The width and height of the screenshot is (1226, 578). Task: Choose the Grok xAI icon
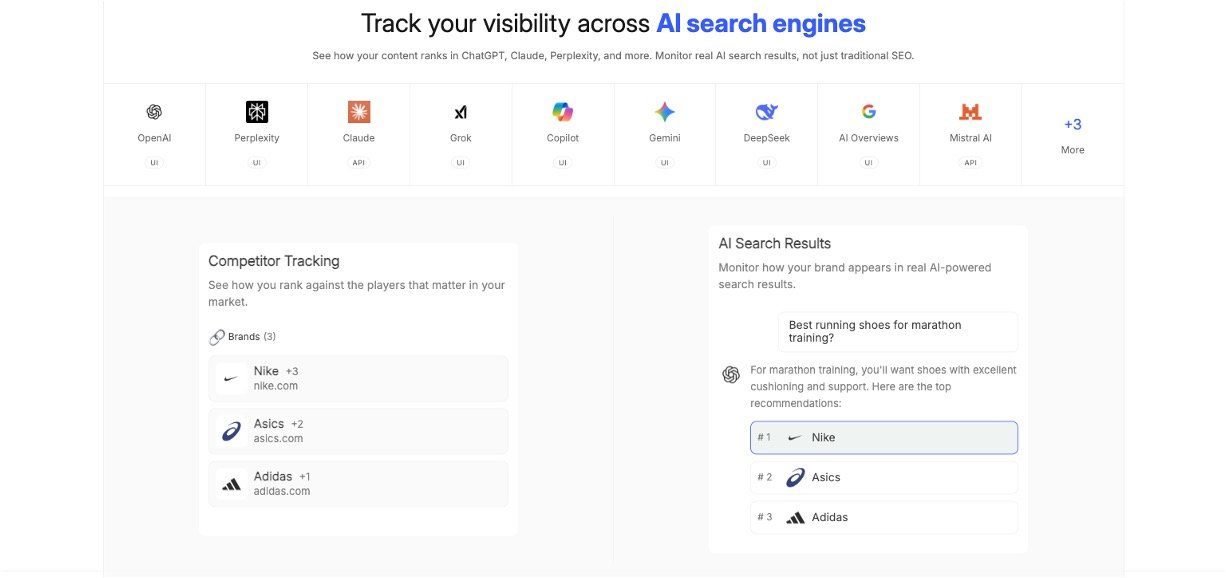click(x=461, y=112)
